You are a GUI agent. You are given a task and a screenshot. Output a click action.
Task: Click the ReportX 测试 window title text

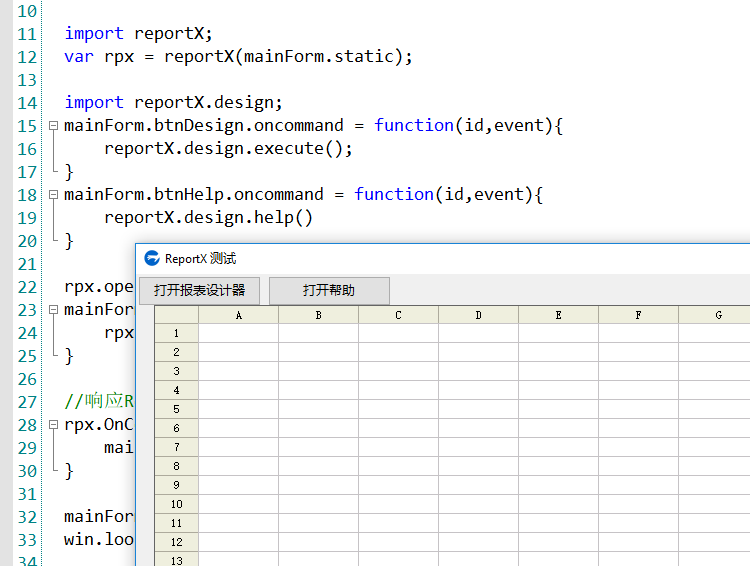pos(201,259)
